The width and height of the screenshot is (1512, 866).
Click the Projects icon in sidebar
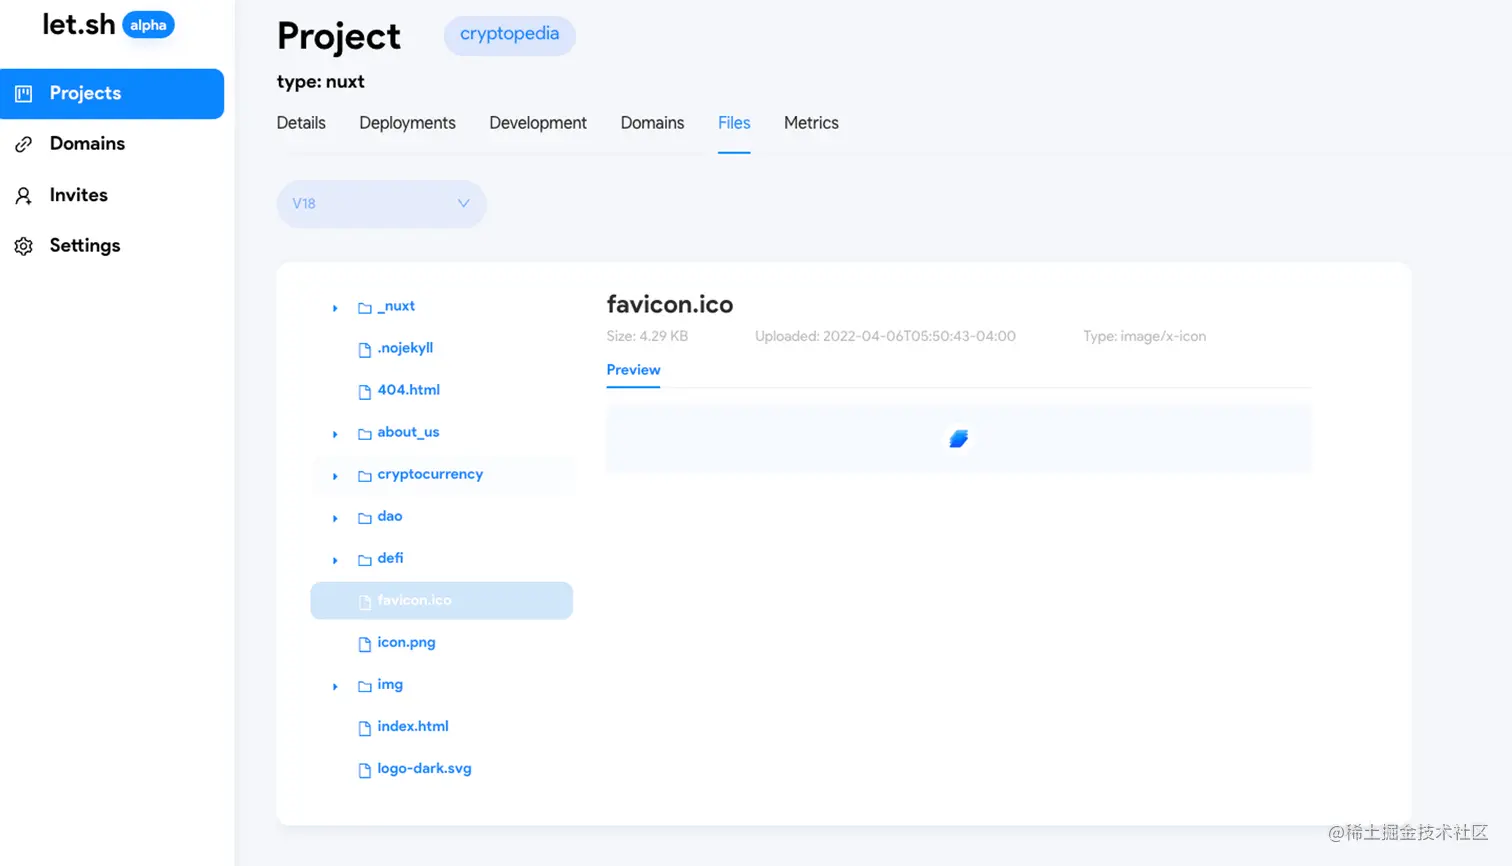tap(24, 94)
